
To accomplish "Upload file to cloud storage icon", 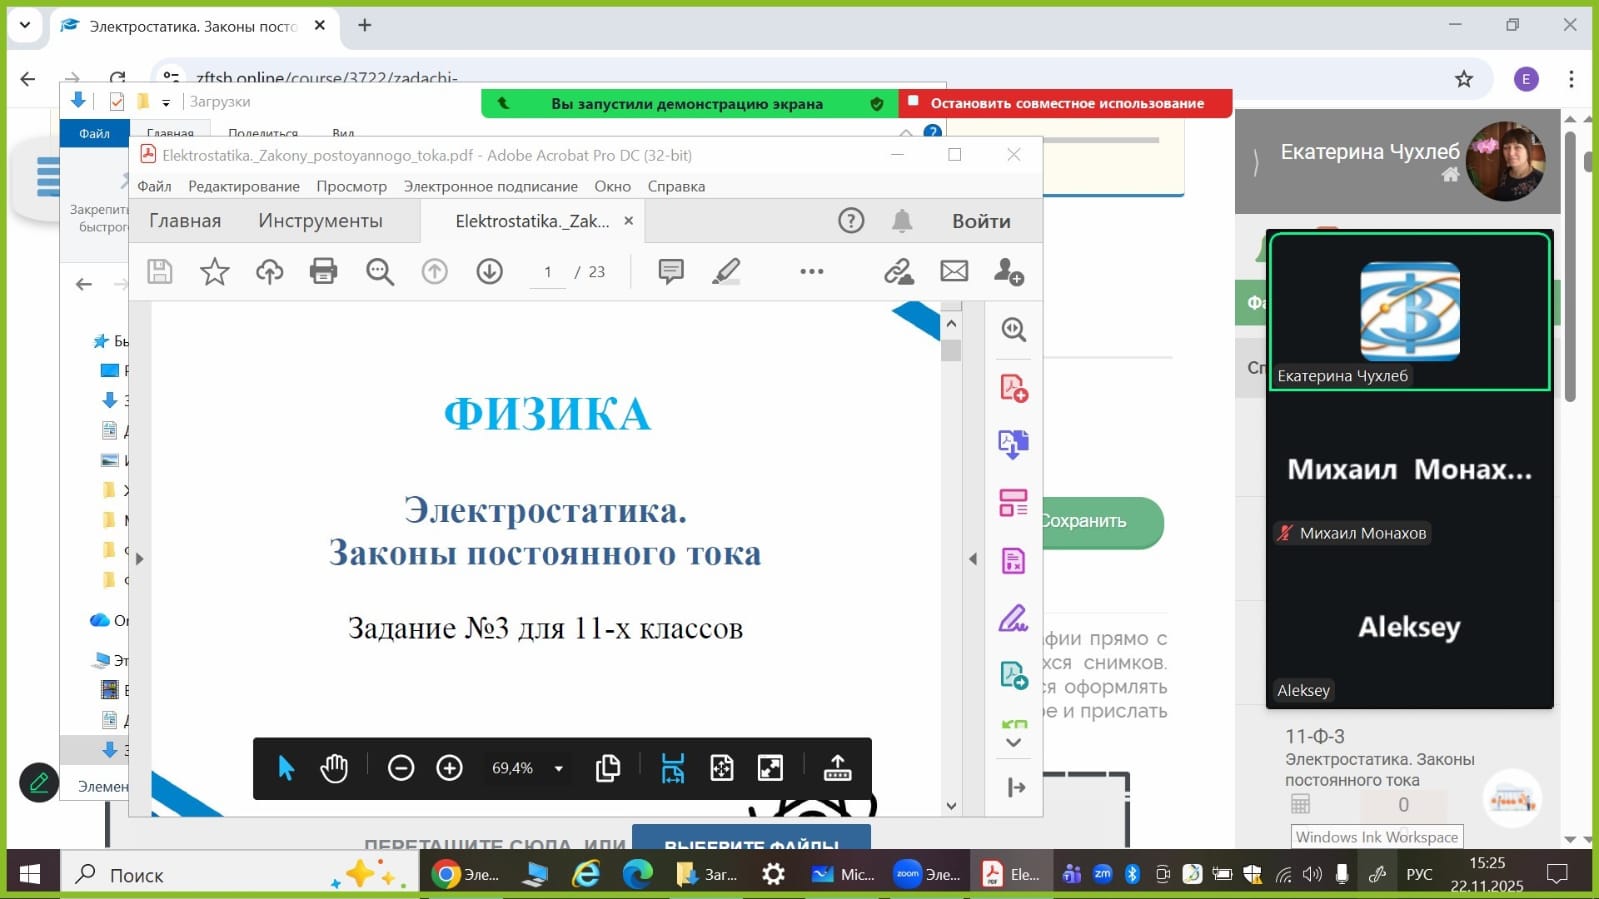I will click(x=269, y=271).
